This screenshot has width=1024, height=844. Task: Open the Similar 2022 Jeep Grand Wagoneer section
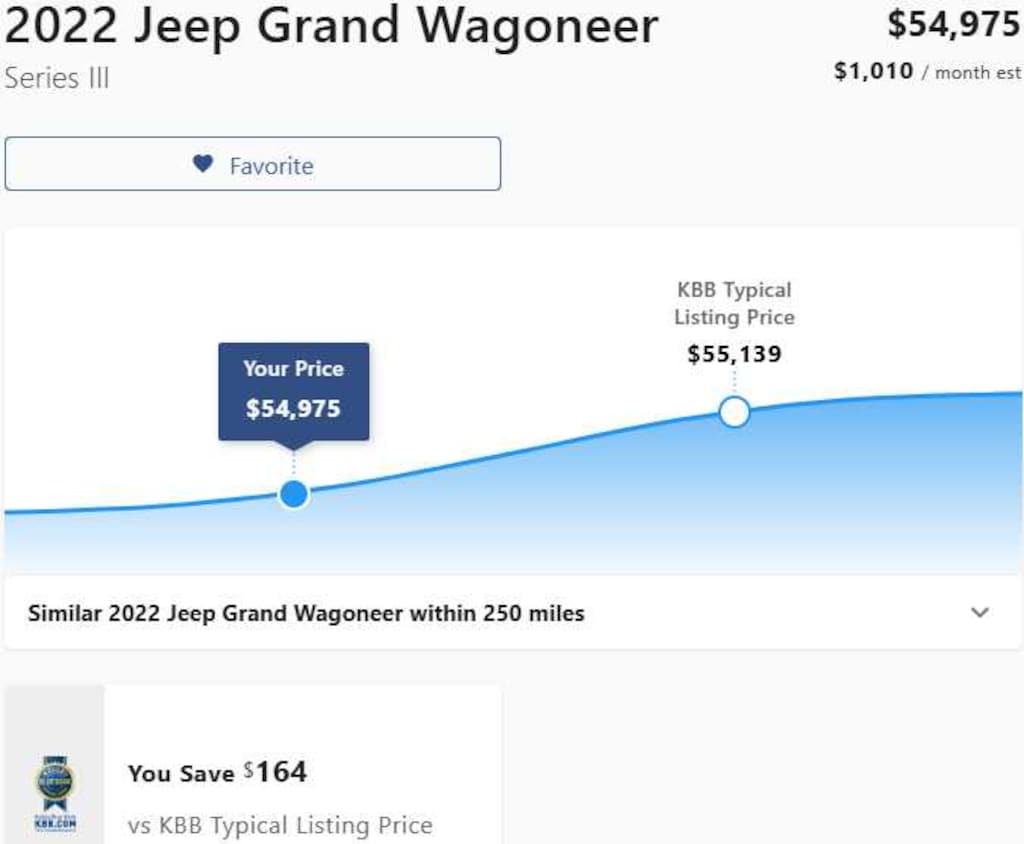305,613
